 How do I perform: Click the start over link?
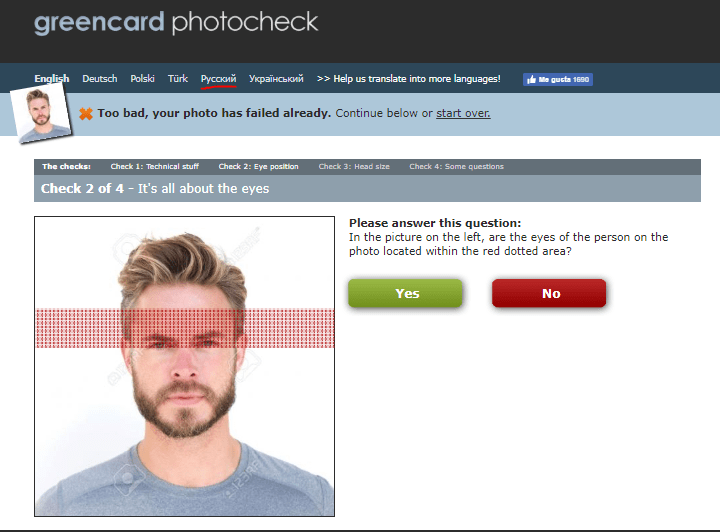click(463, 113)
